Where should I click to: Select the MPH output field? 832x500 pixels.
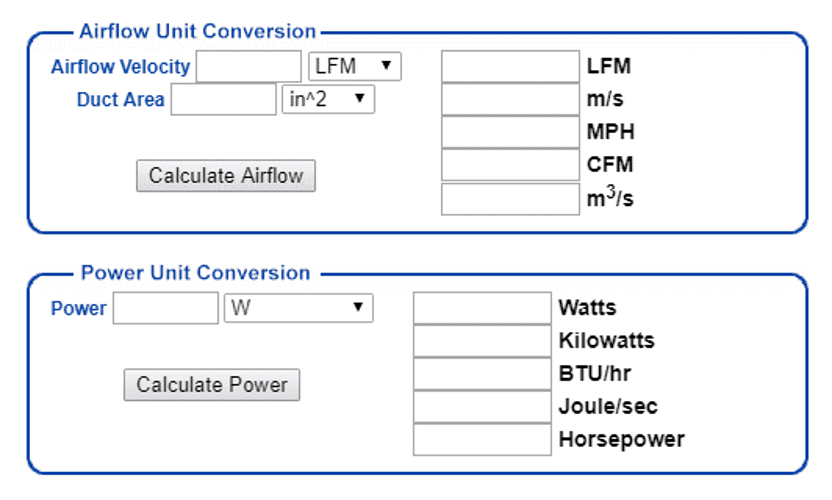pos(510,132)
